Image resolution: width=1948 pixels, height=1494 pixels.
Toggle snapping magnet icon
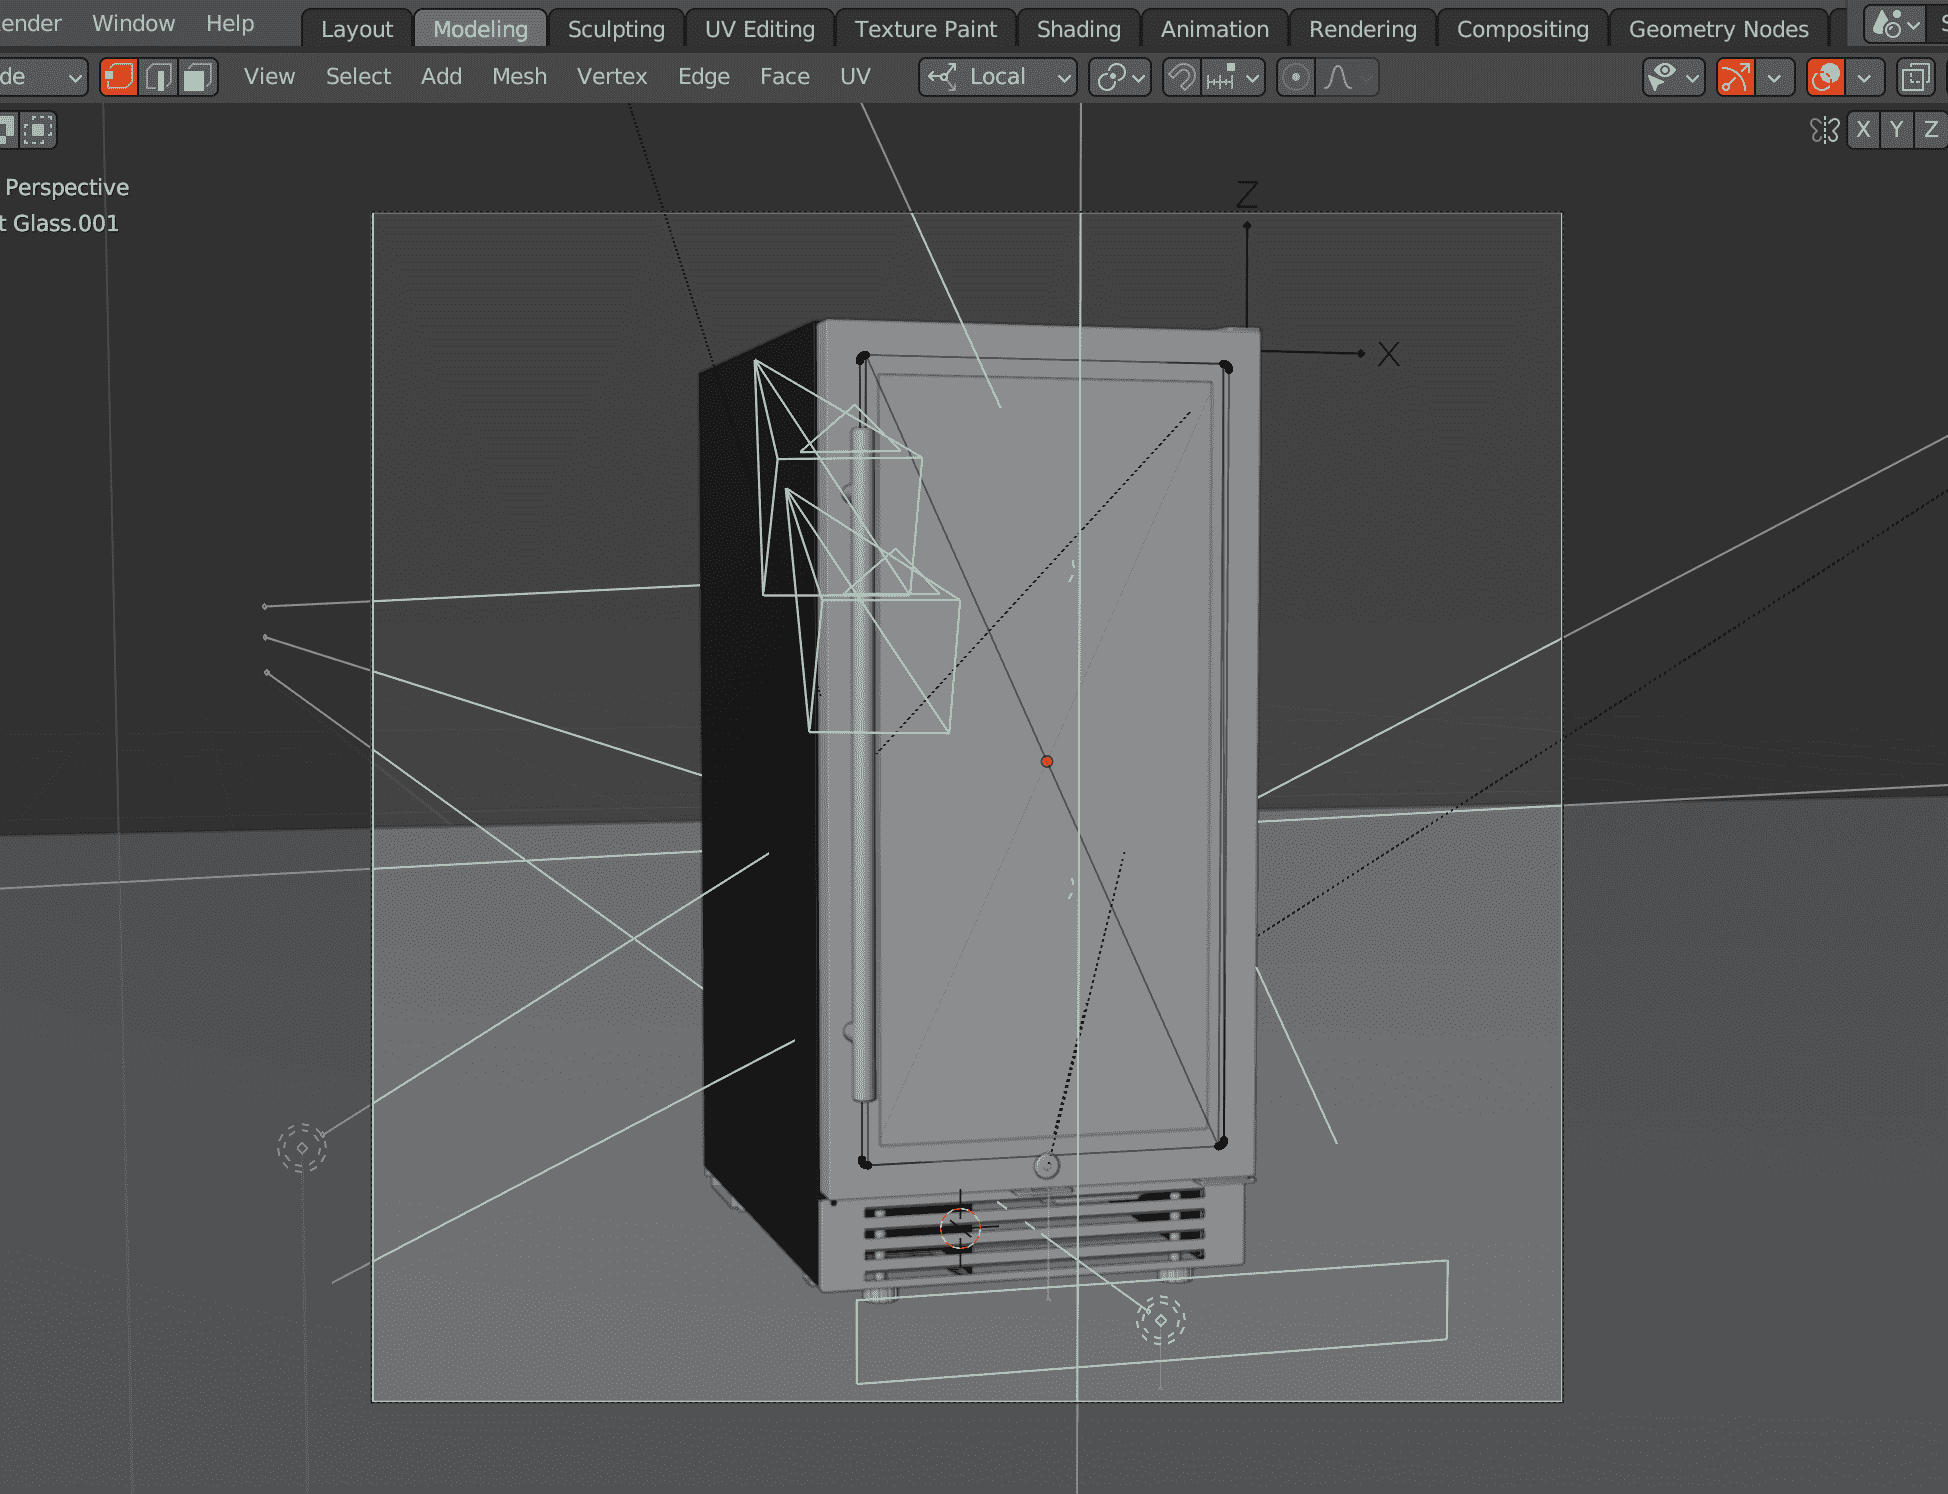pyautogui.click(x=1182, y=77)
